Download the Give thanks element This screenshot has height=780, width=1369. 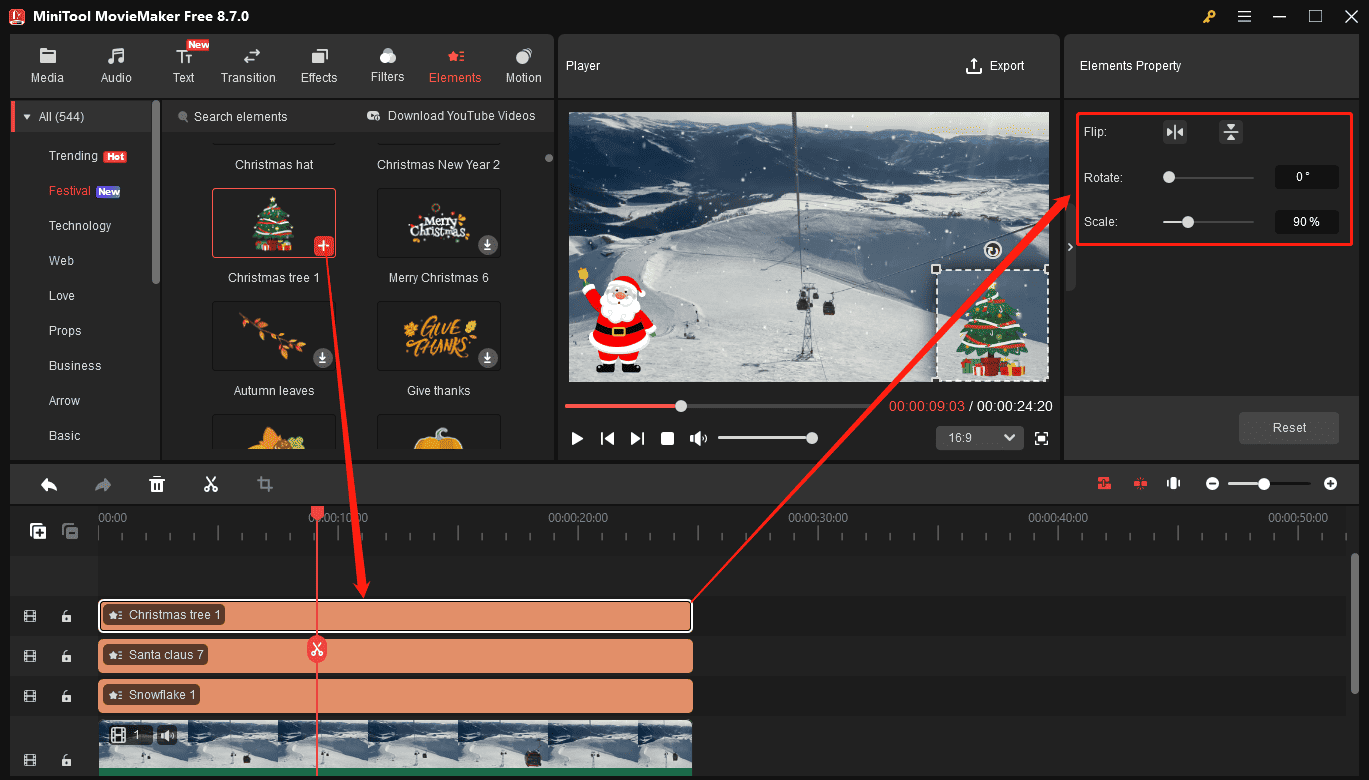point(487,357)
